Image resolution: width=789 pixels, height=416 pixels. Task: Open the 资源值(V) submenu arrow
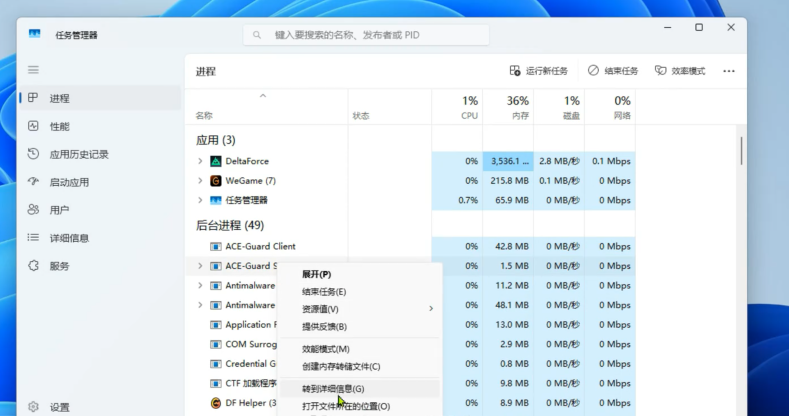pyautogui.click(x=431, y=308)
